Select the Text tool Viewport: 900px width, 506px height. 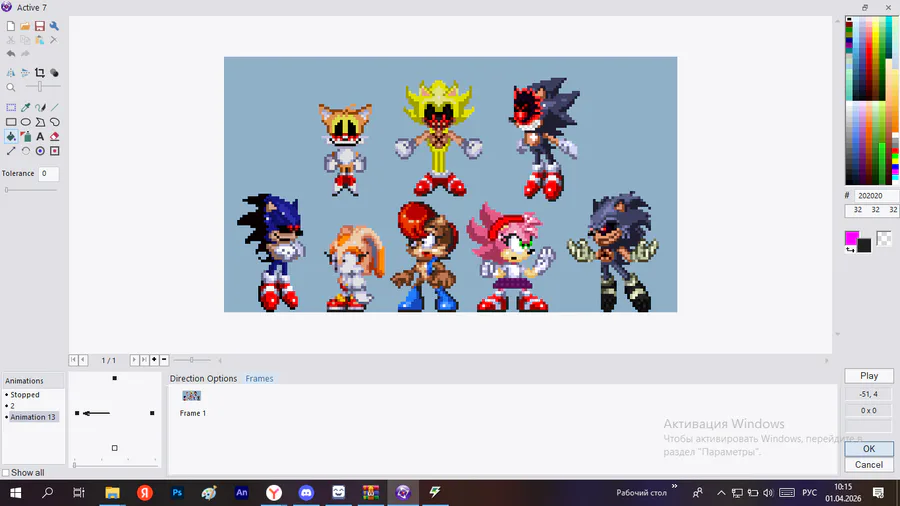40,137
